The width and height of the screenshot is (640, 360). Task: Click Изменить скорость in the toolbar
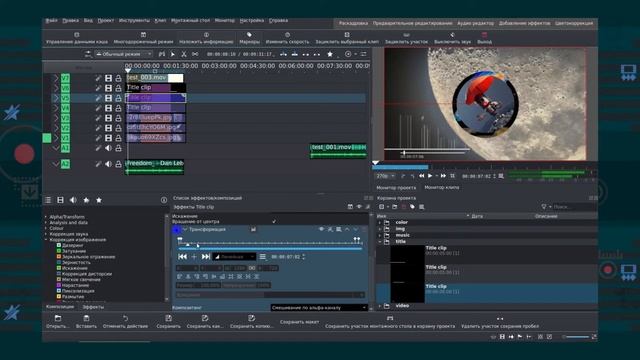pos(287,38)
